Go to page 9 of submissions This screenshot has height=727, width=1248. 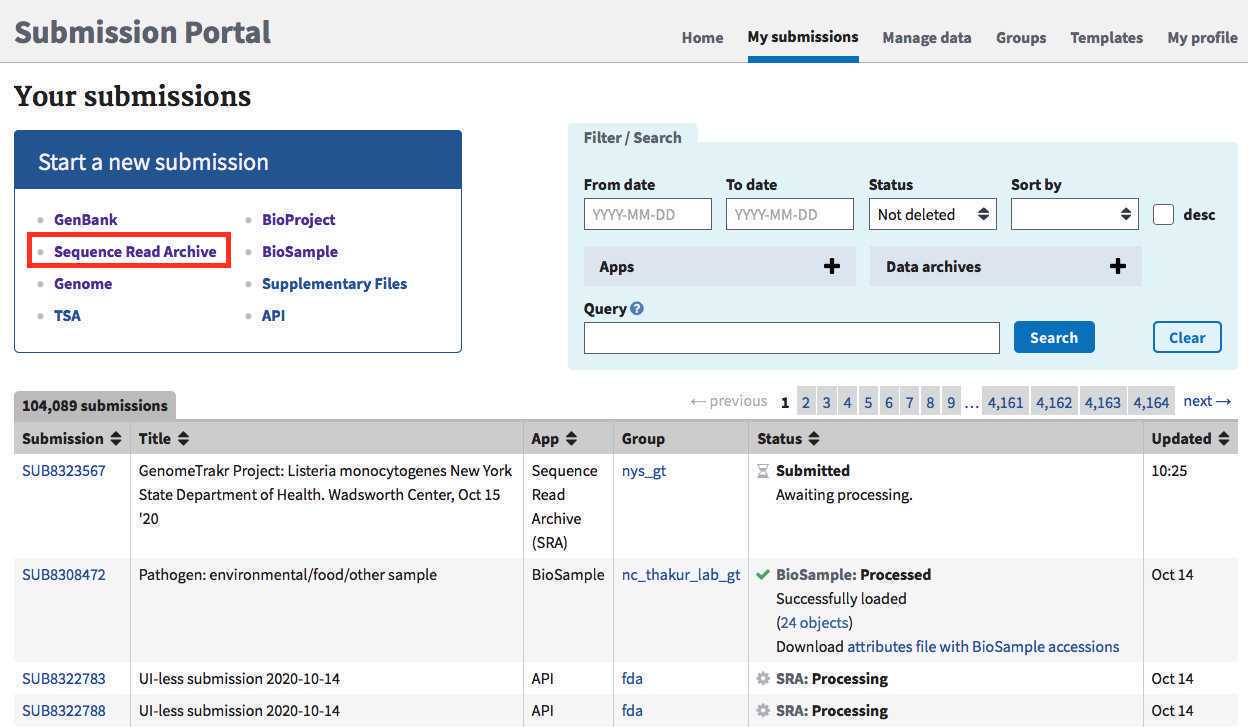click(950, 402)
